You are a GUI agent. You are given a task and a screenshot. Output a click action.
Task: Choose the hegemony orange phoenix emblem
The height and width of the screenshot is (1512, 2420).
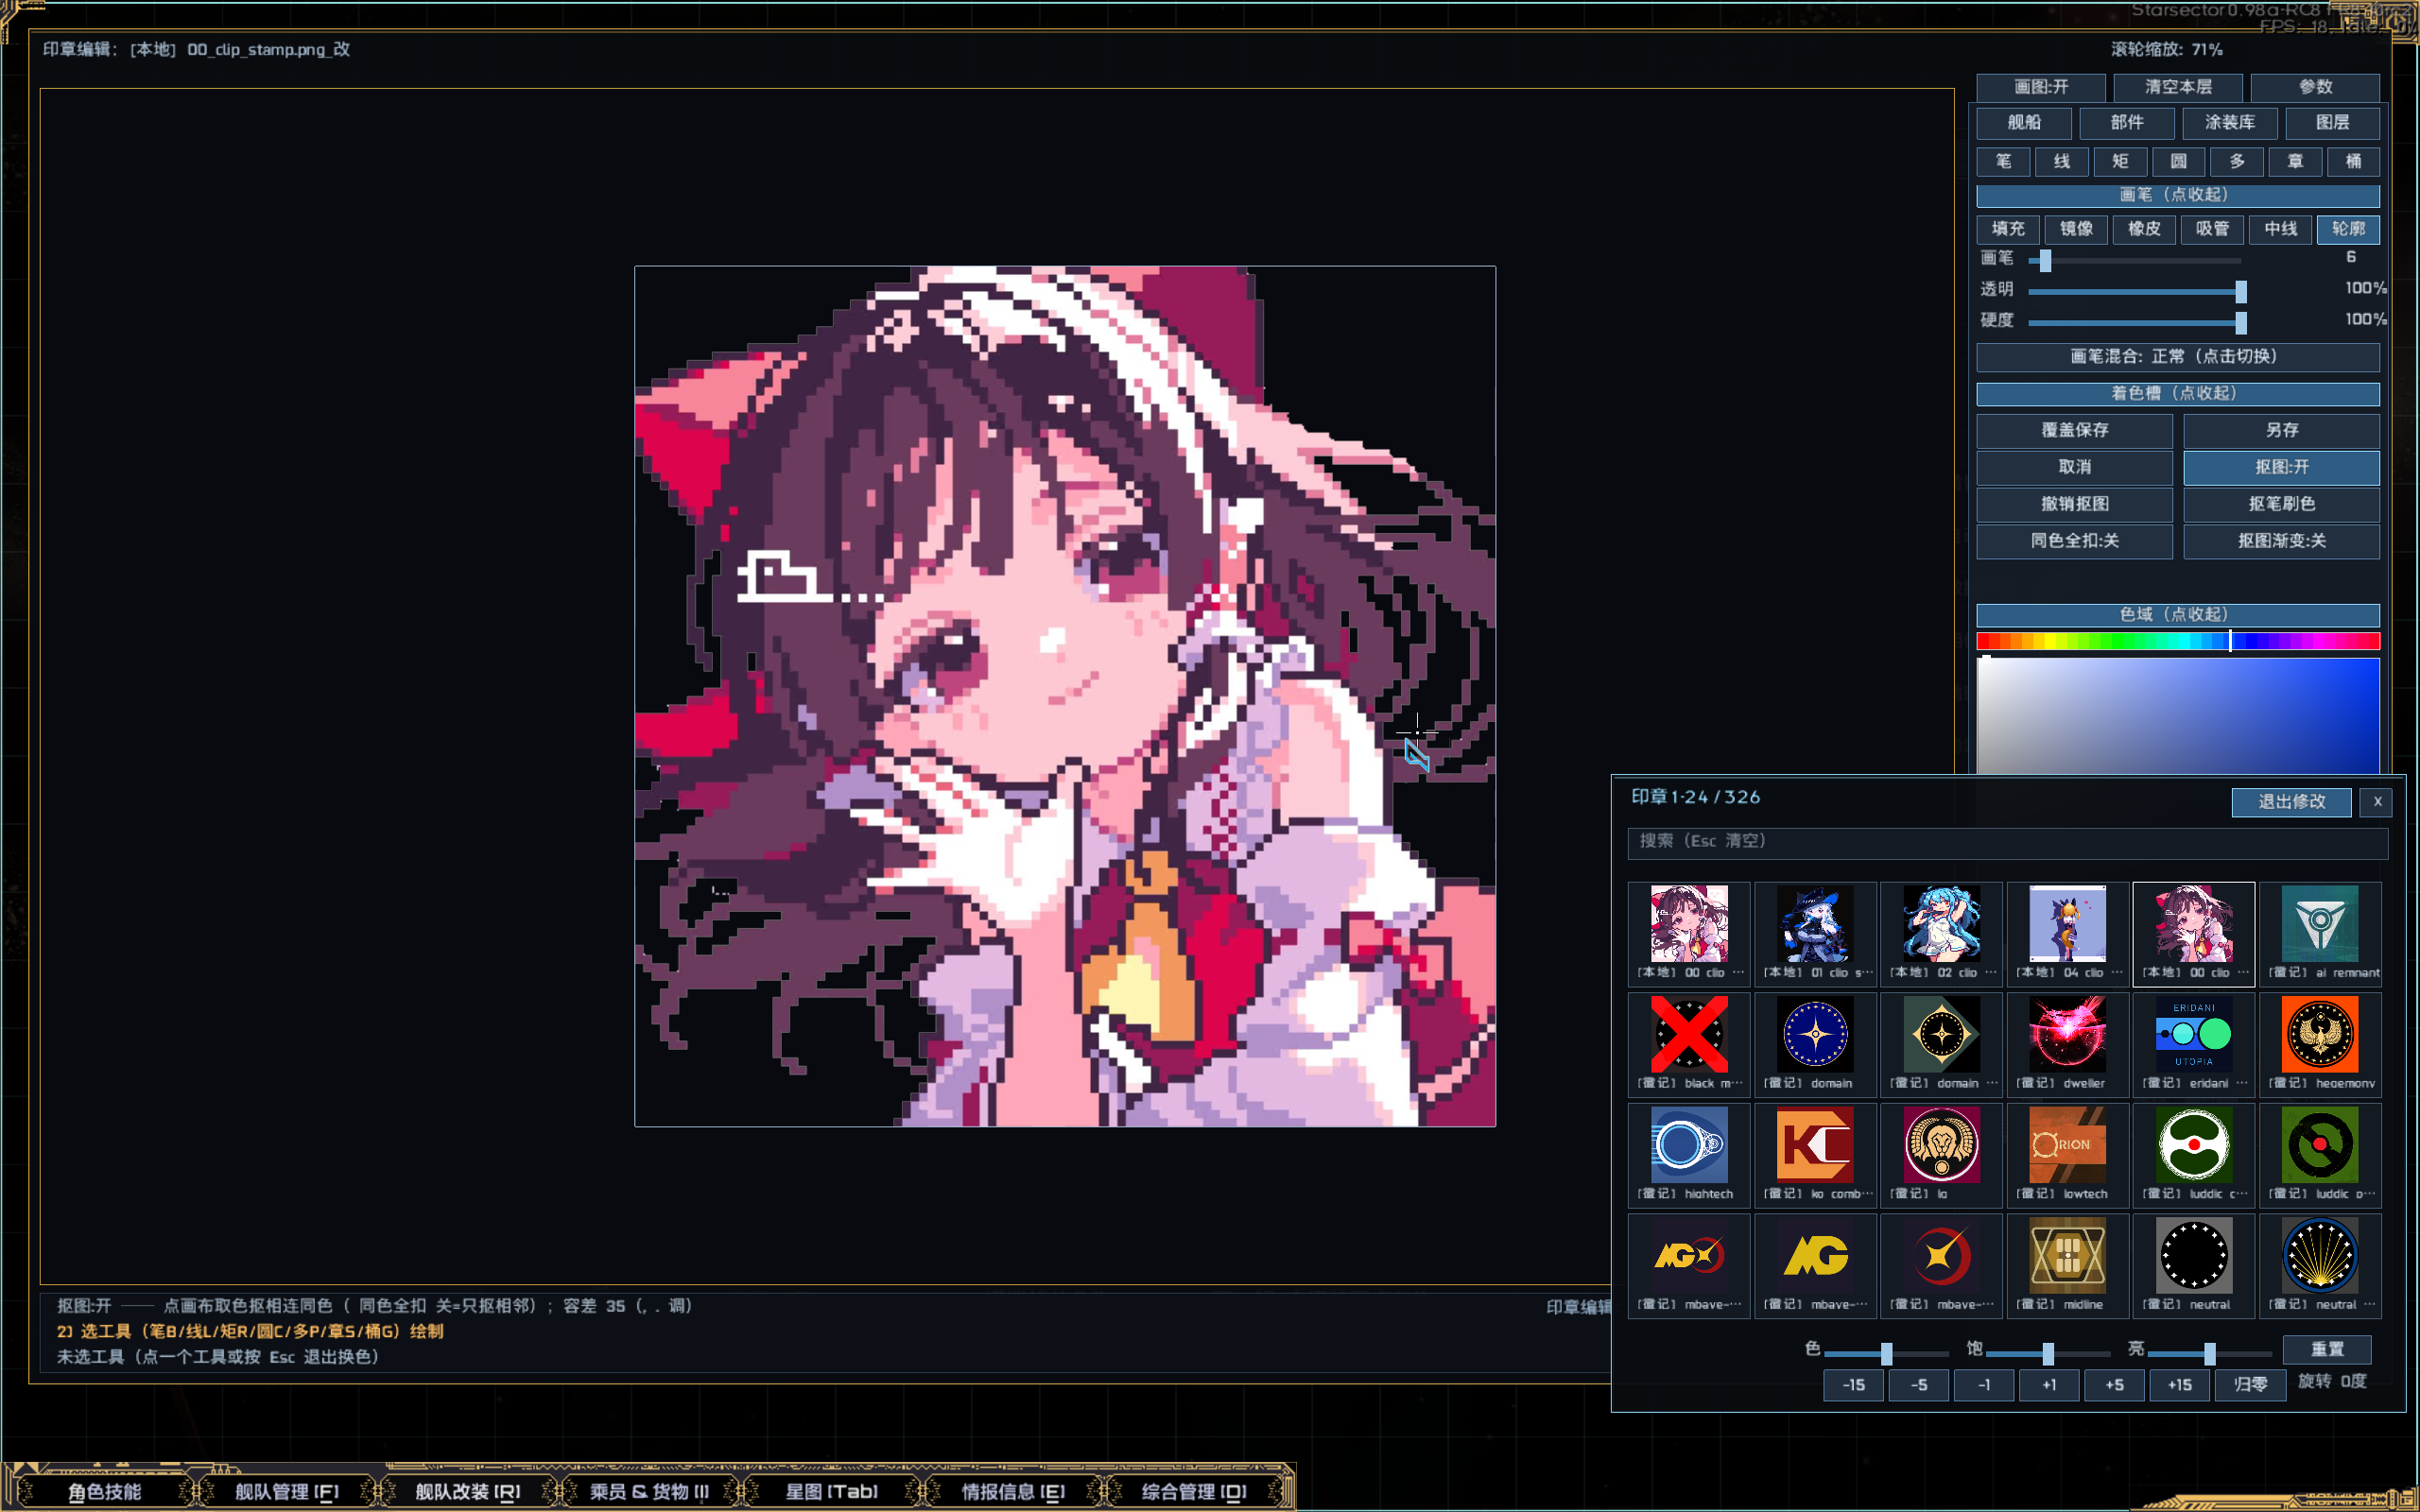(x=2320, y=1044)
